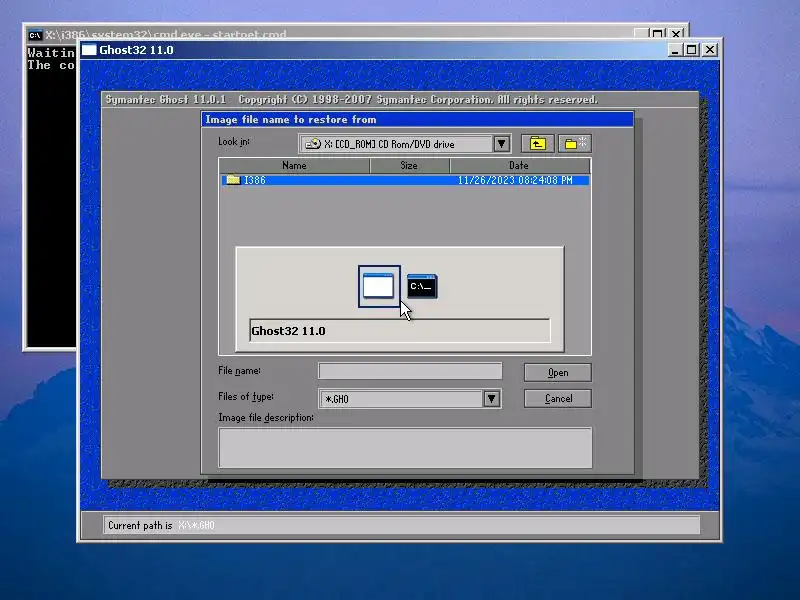Click cmd window title bar icon

click(x=35, y=35)
